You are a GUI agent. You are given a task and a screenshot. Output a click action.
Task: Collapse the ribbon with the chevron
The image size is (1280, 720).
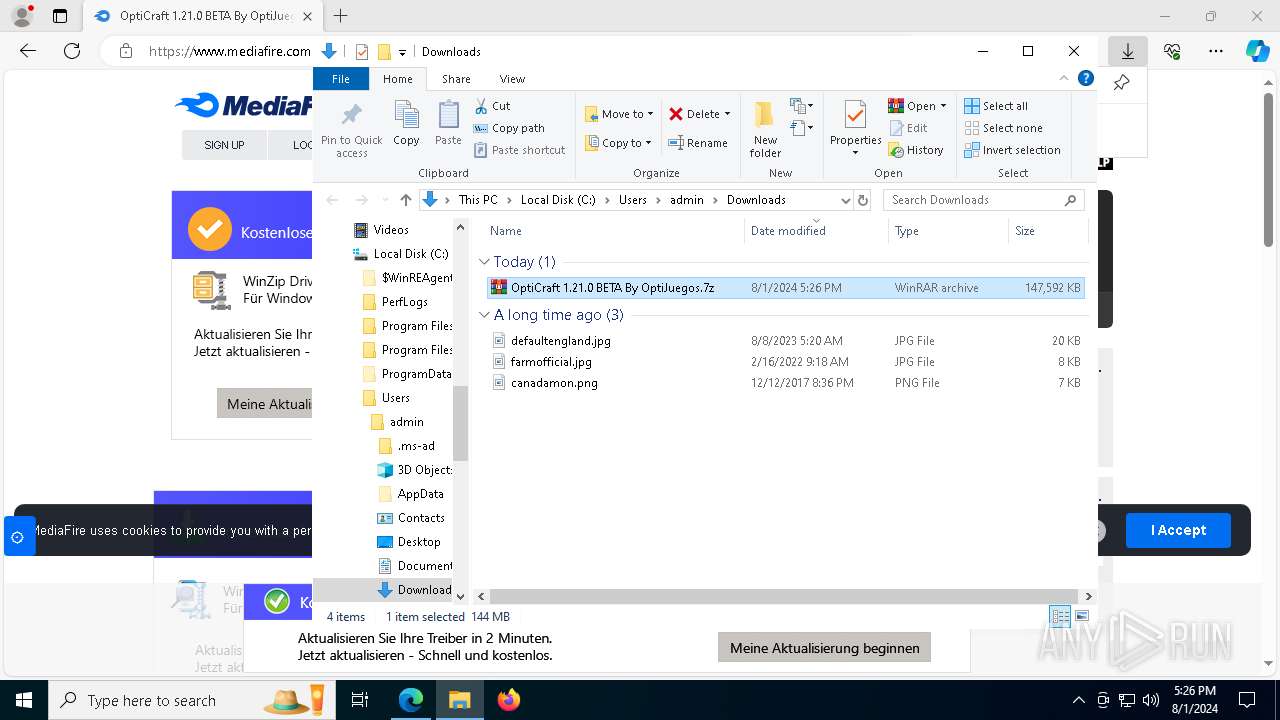point(1064,79)
